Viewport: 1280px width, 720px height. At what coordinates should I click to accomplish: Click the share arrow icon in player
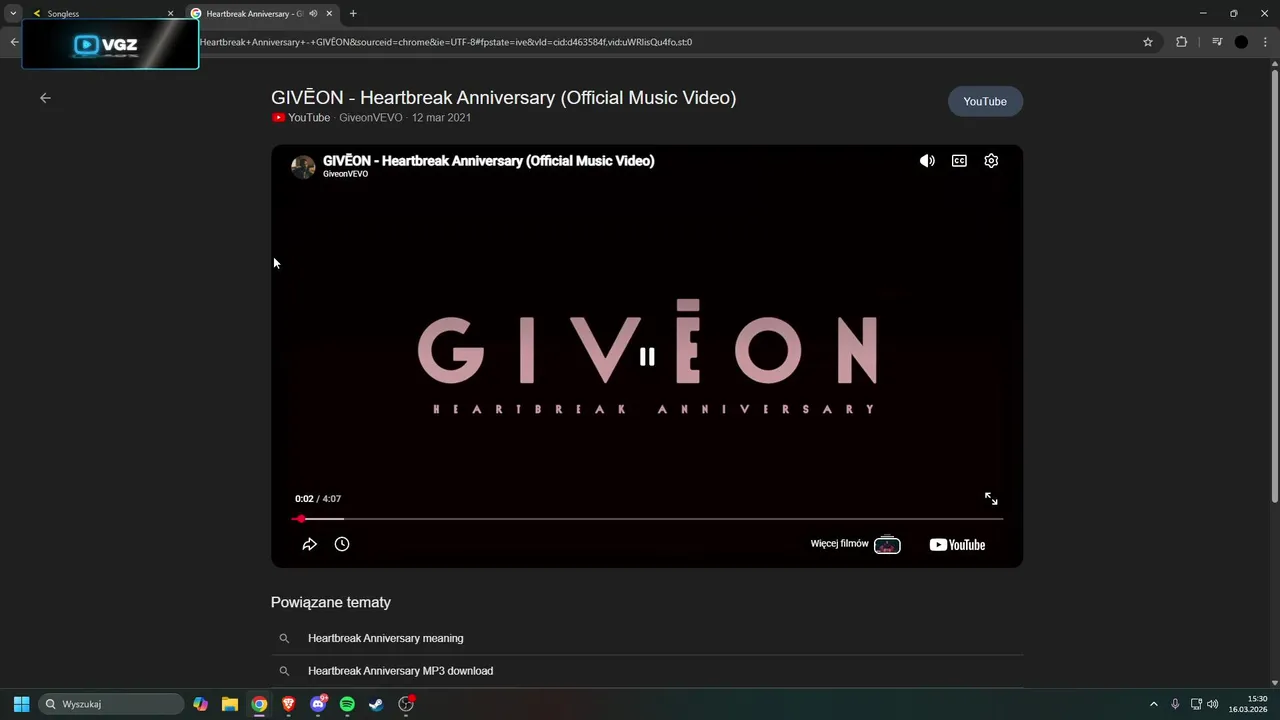click(x=309, y=544)
